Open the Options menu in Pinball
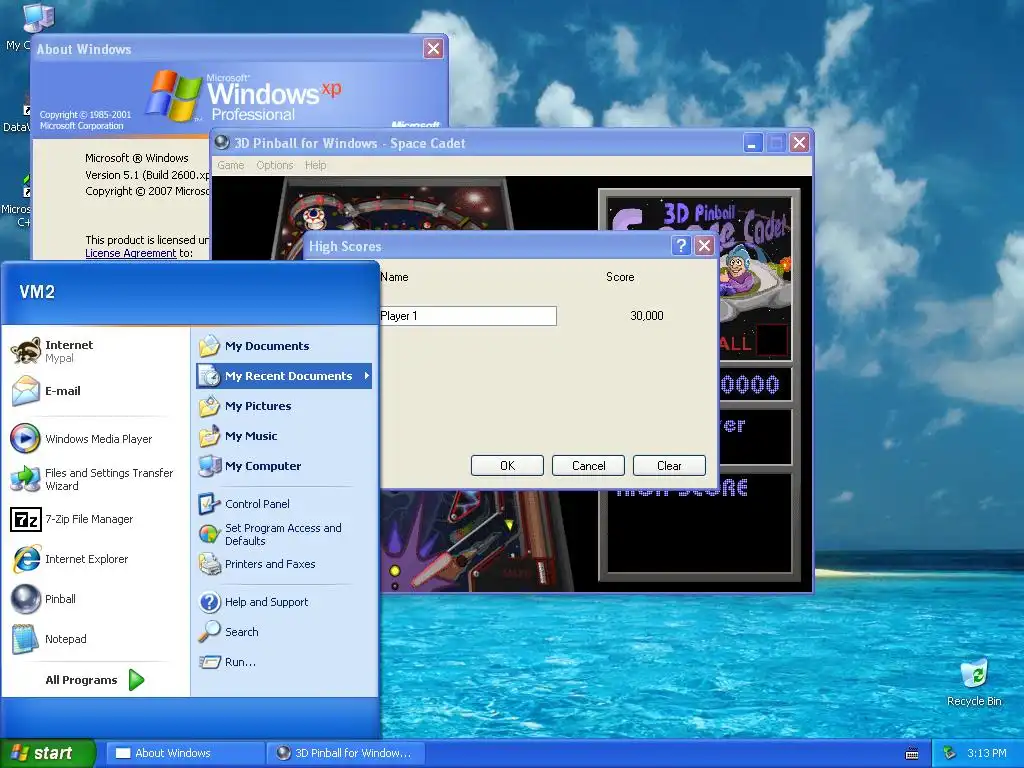Viewport: 1024px width, 768px height. point(274,165)
